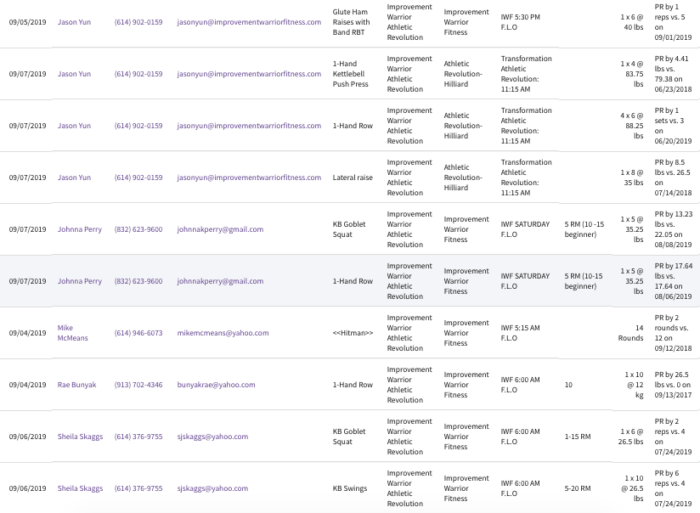
Task: Click Johnna Perry's email in the 1-Hand Row row
Action: click(x=220, y=281)
